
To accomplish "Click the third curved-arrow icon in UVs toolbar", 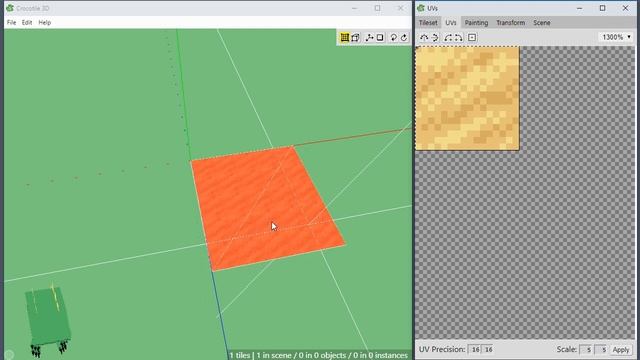I will (448, 38).
